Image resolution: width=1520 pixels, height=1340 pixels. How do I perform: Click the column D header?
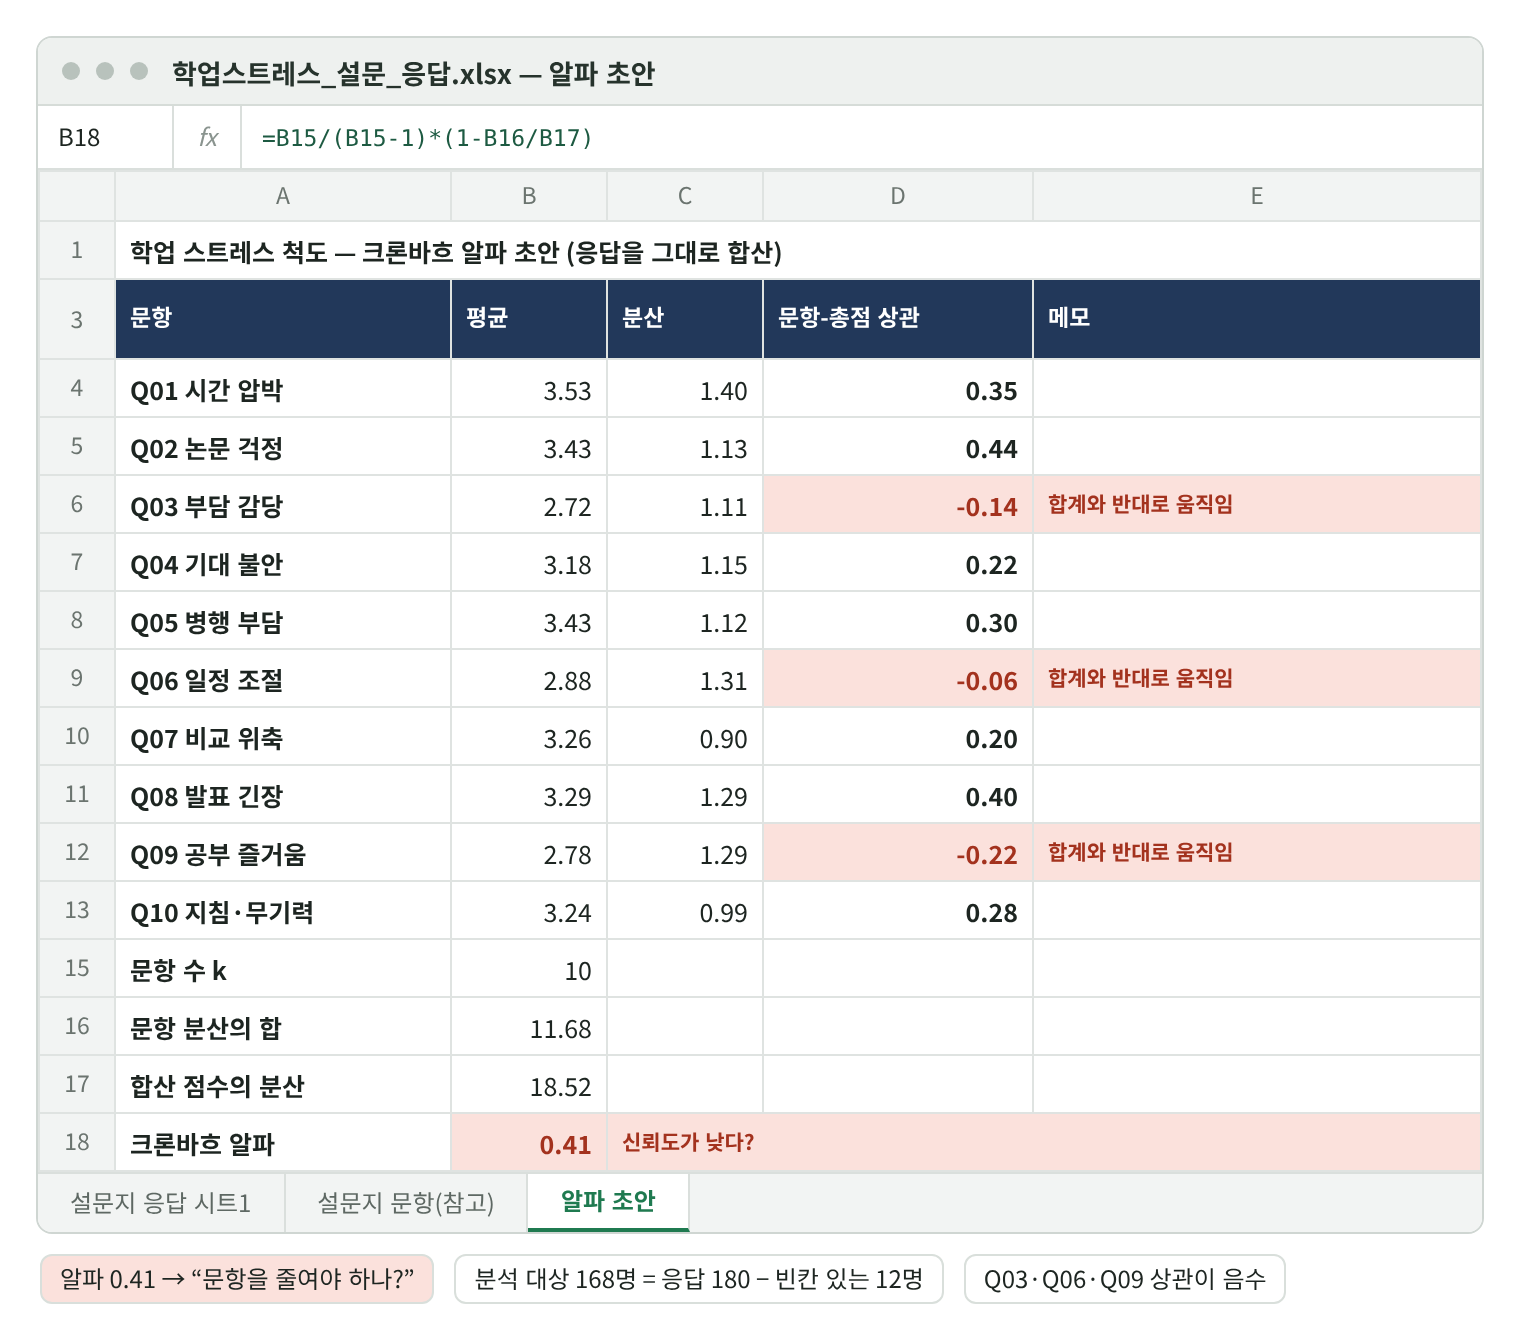pos(898,196)
